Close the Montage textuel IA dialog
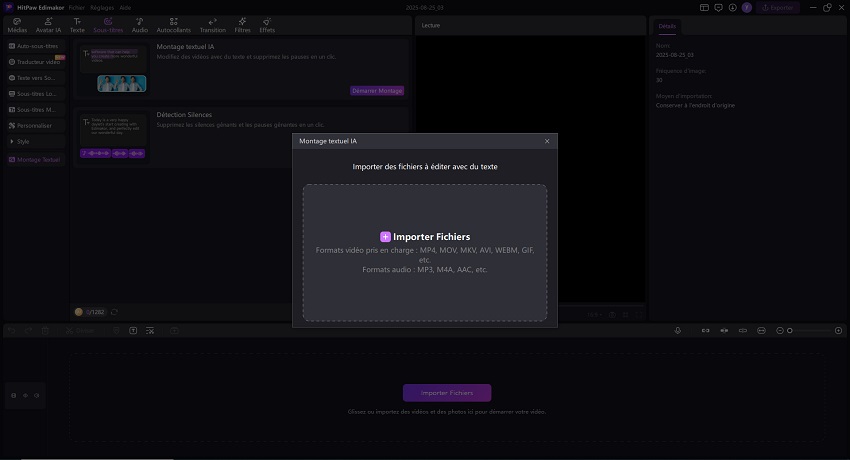 tap(547, 142)
